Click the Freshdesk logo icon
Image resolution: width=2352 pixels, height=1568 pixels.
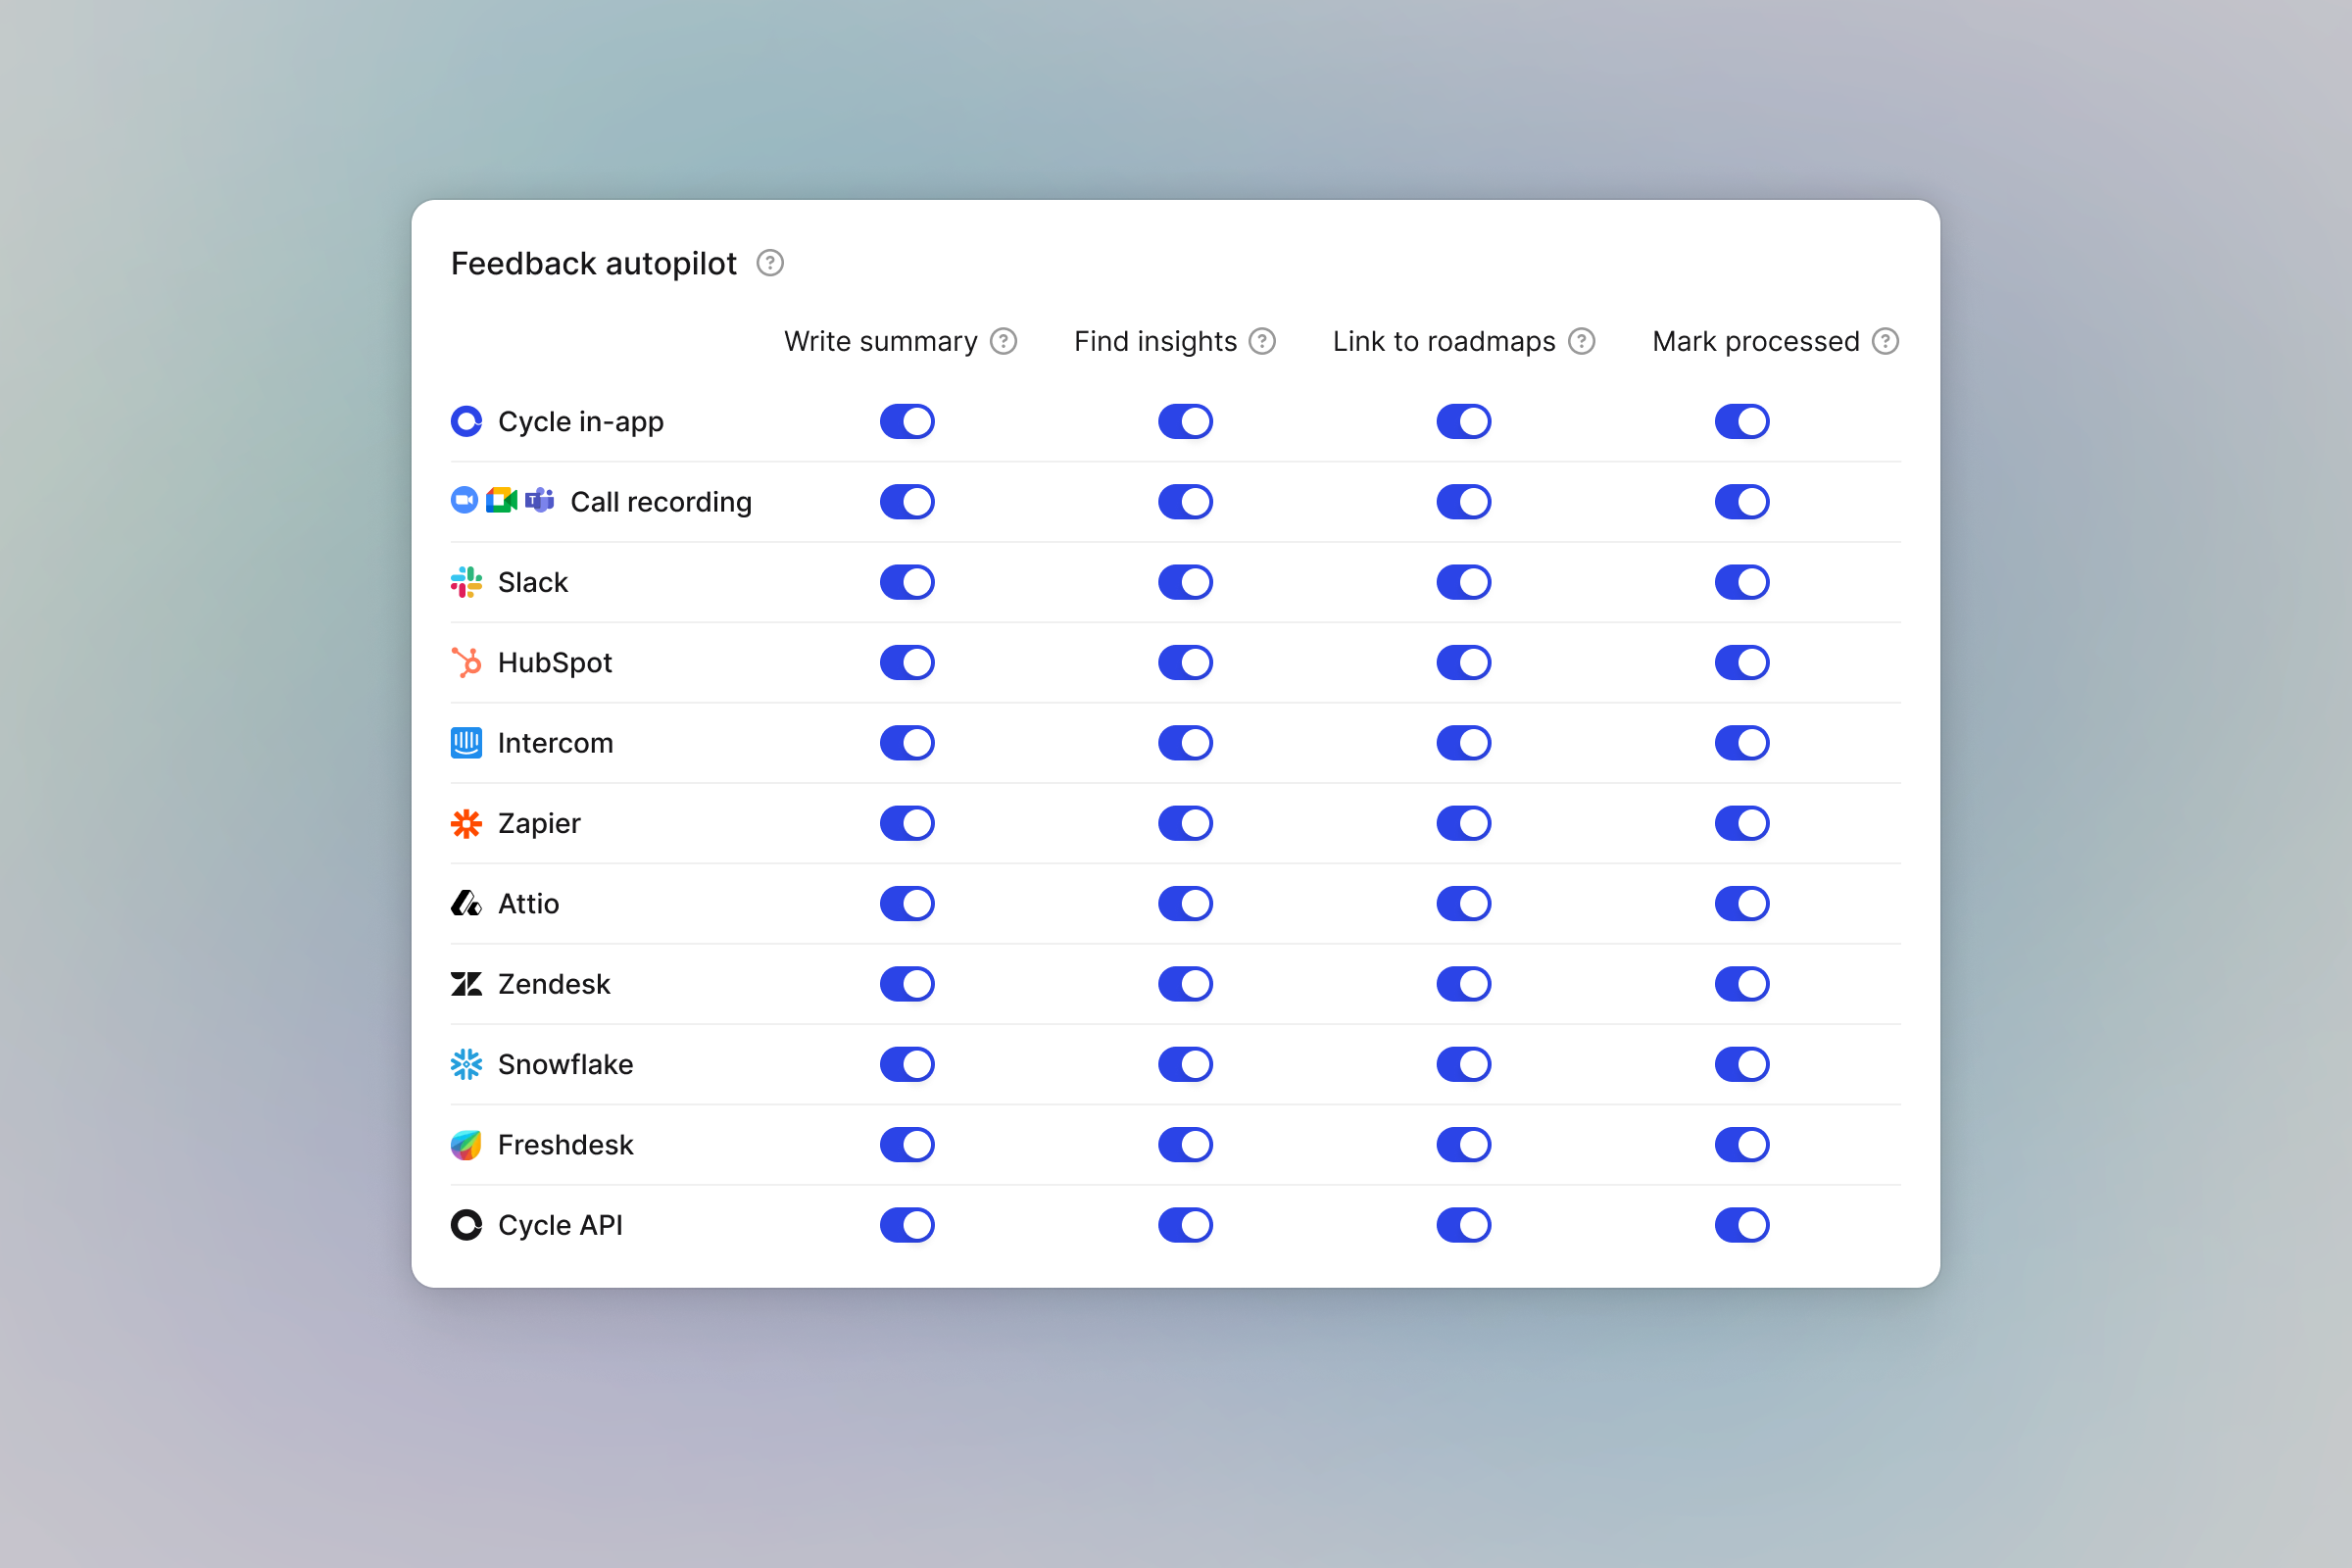coord(466,1145)
